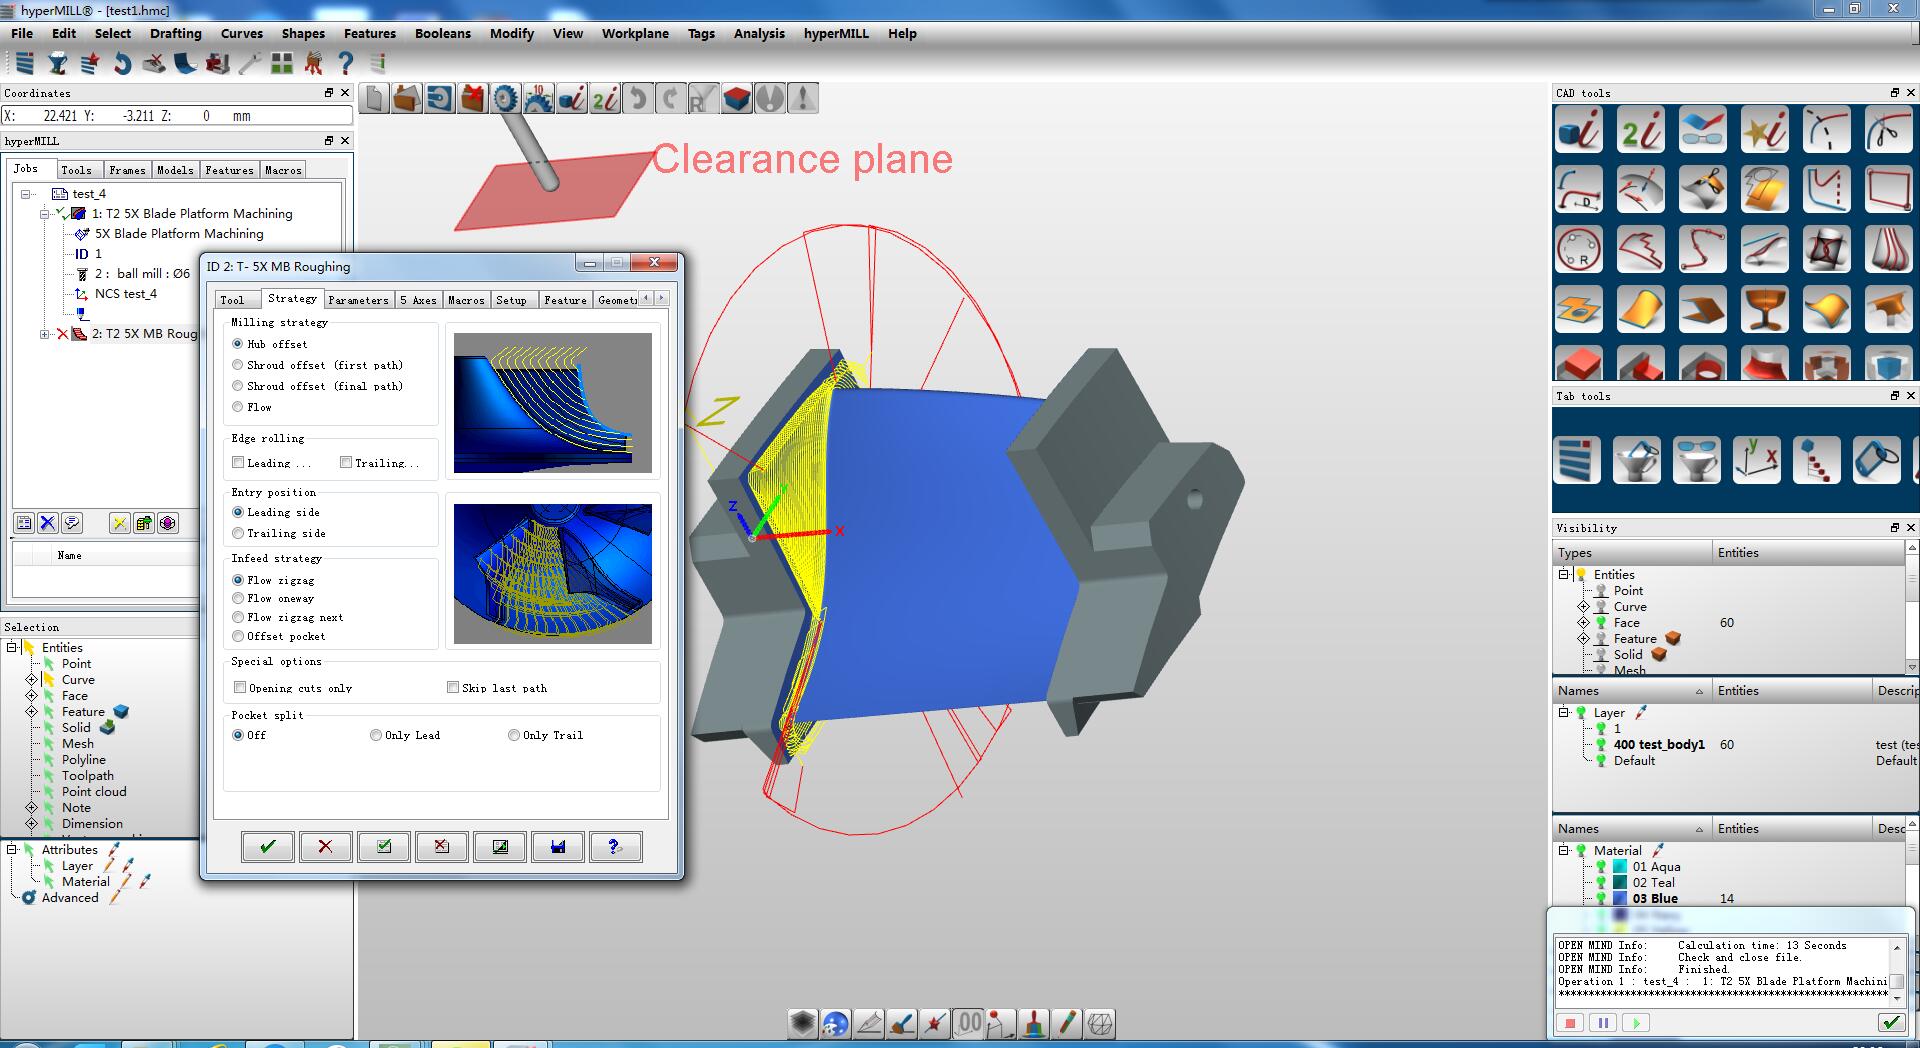Image resolution: width=1920 pixels, height=1048 pixels.
Task: Click the pause icon in message panel
Action: tap(1603, 1023)
